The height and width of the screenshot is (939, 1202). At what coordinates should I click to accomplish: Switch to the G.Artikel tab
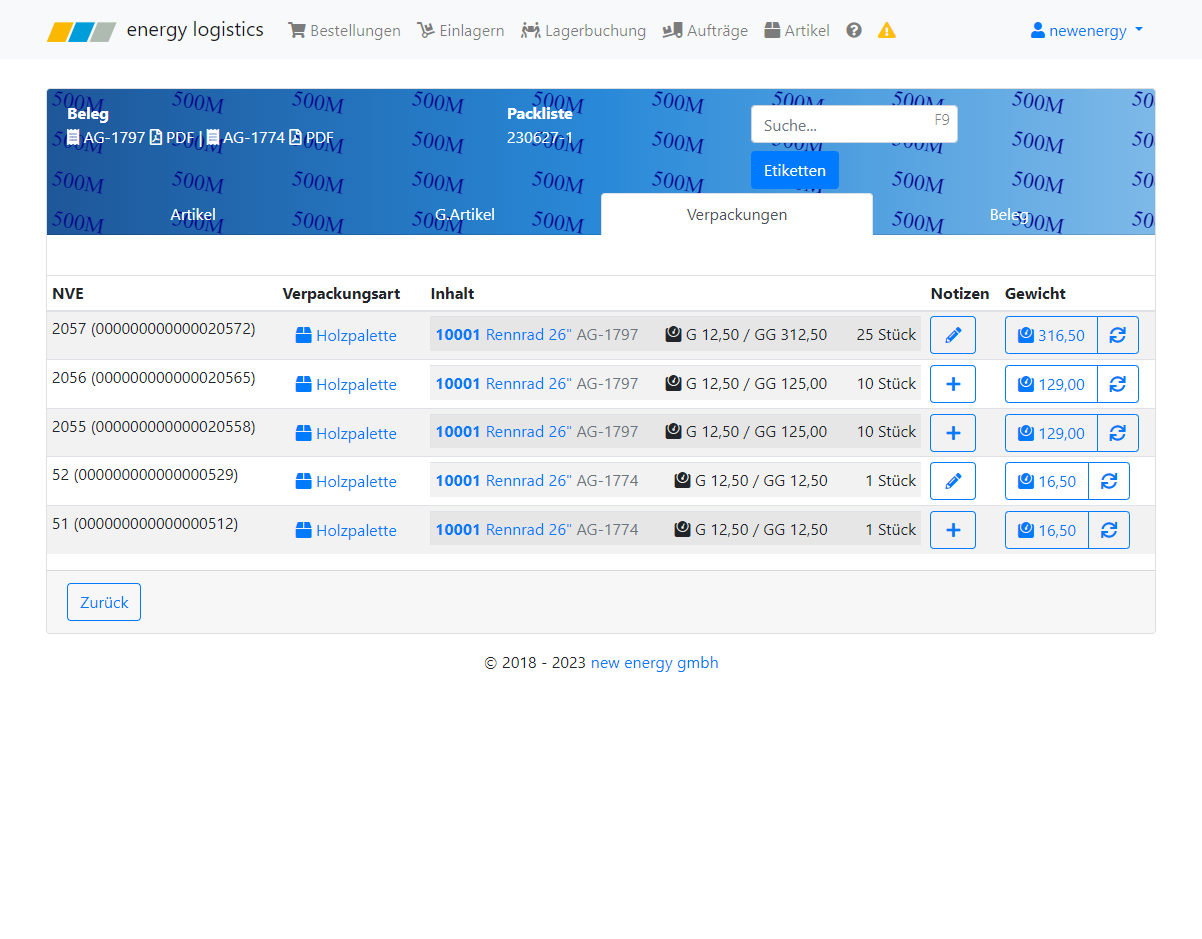[465, 214]
